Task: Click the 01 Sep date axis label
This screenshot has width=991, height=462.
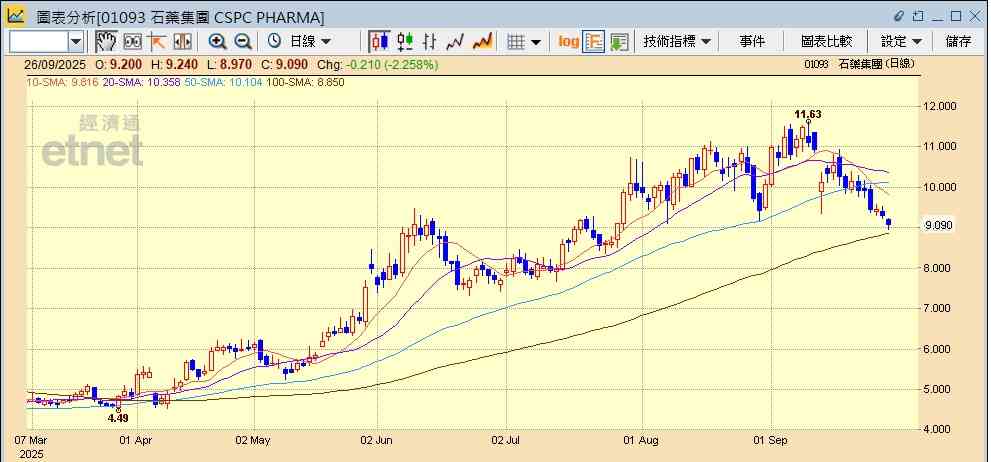Action: [x=770, y=440]
